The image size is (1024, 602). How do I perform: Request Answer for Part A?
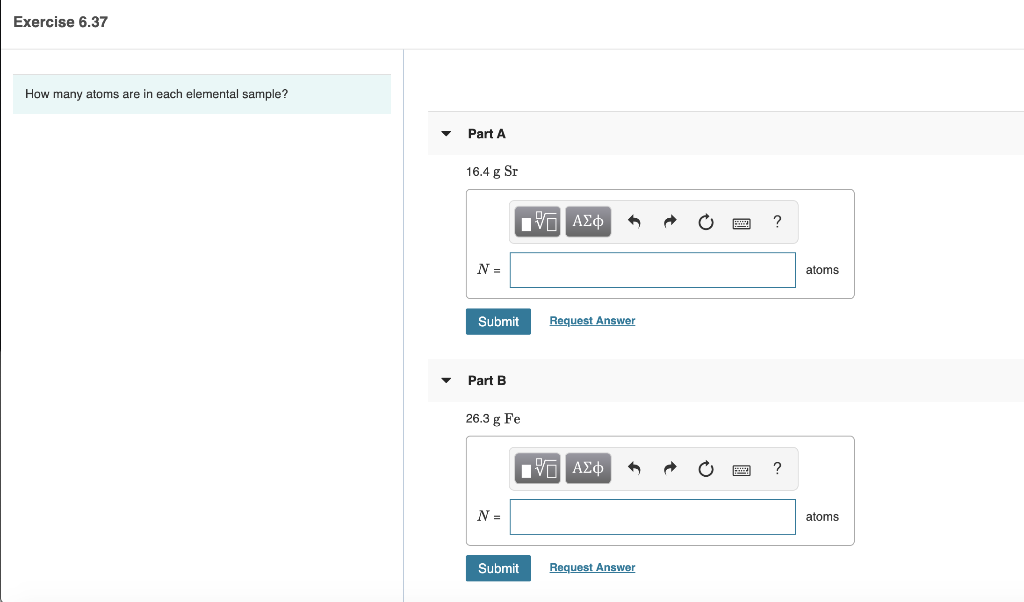(x=592, y=321)
